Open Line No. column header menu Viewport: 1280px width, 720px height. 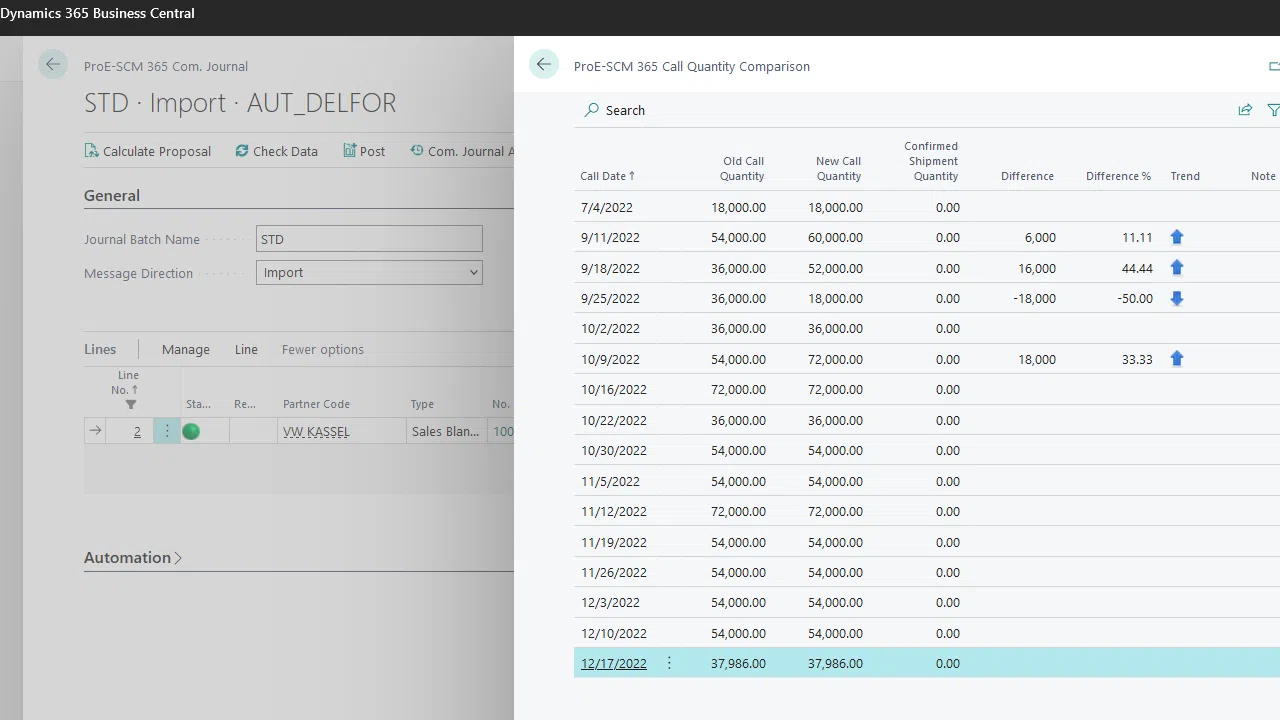tap(128, 382)
